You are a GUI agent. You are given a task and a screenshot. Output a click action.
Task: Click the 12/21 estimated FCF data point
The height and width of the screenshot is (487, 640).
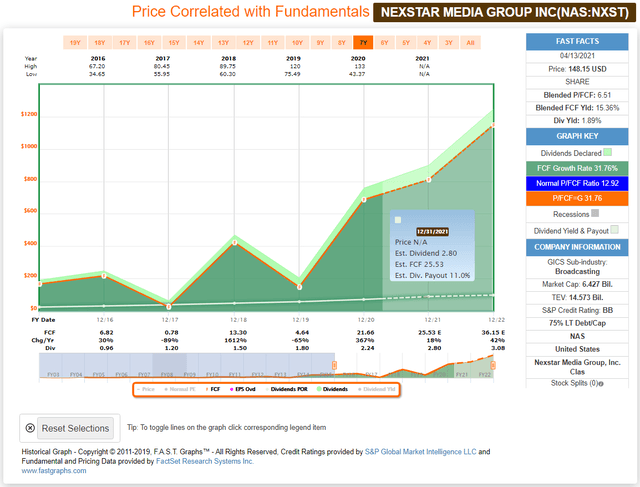click(x=429, y=180)
